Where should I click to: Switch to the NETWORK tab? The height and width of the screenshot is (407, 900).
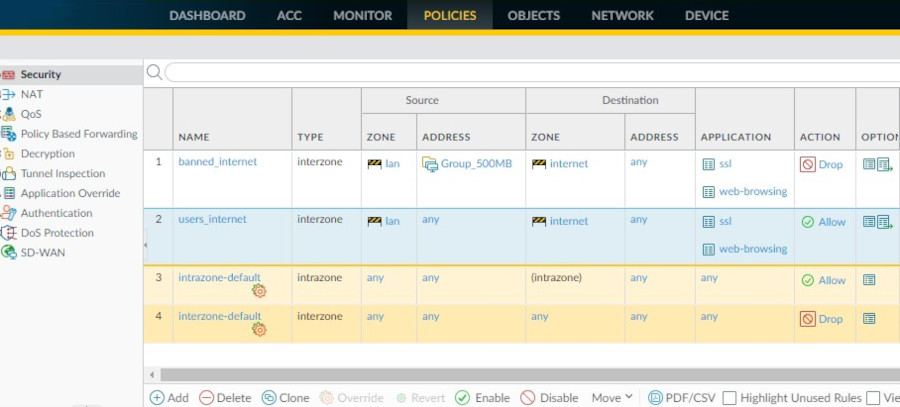[622, 15]
